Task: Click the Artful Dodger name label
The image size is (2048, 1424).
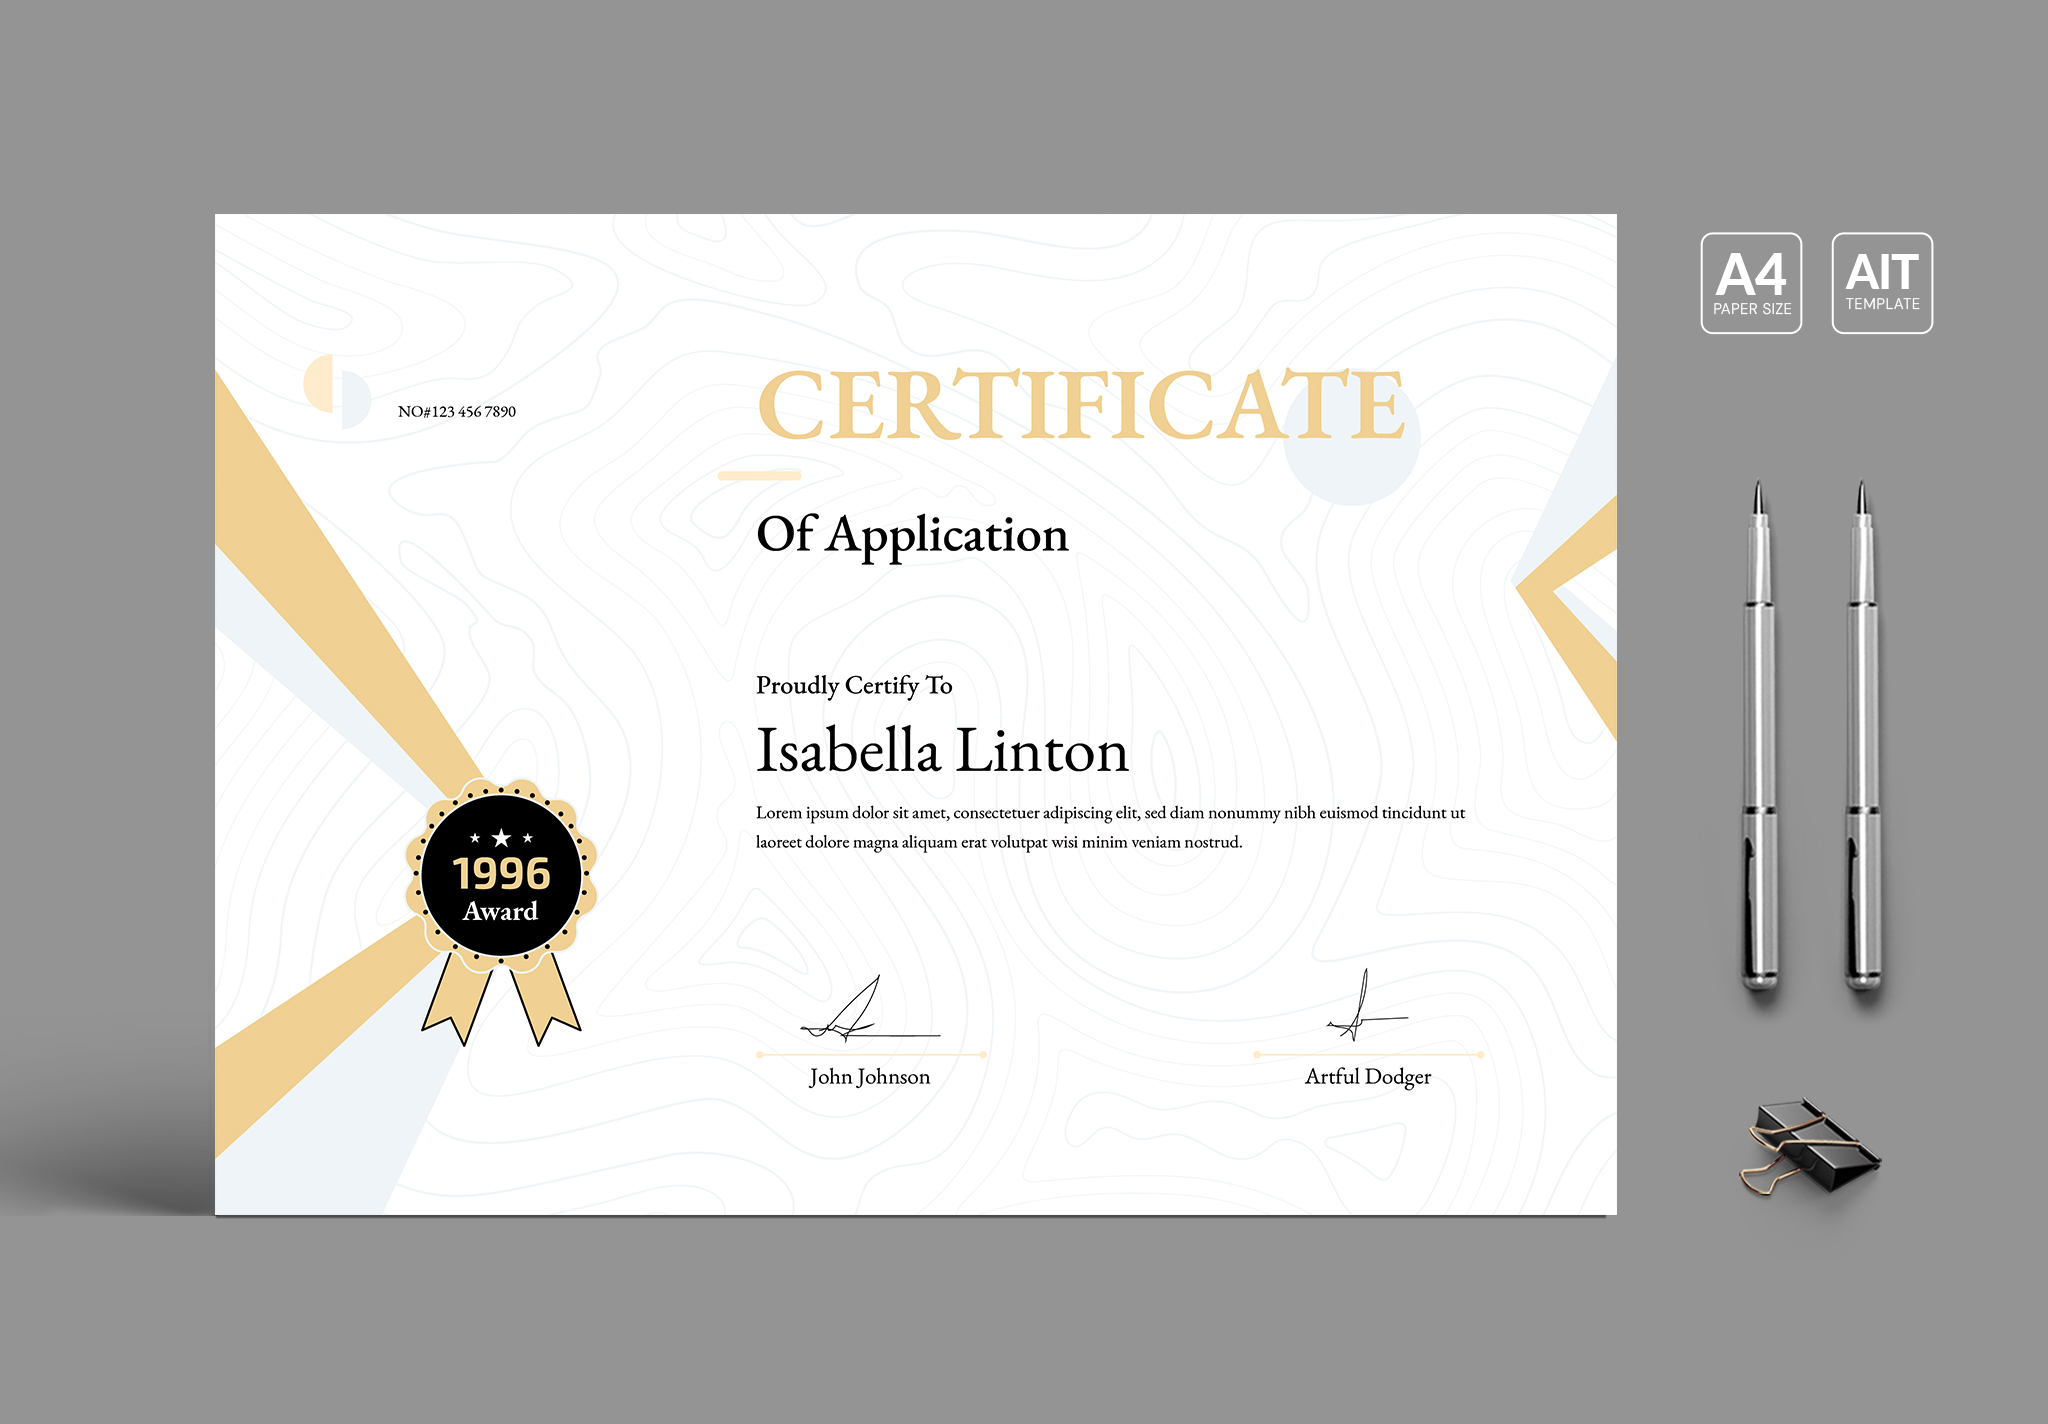Action: [1367, 1077]
